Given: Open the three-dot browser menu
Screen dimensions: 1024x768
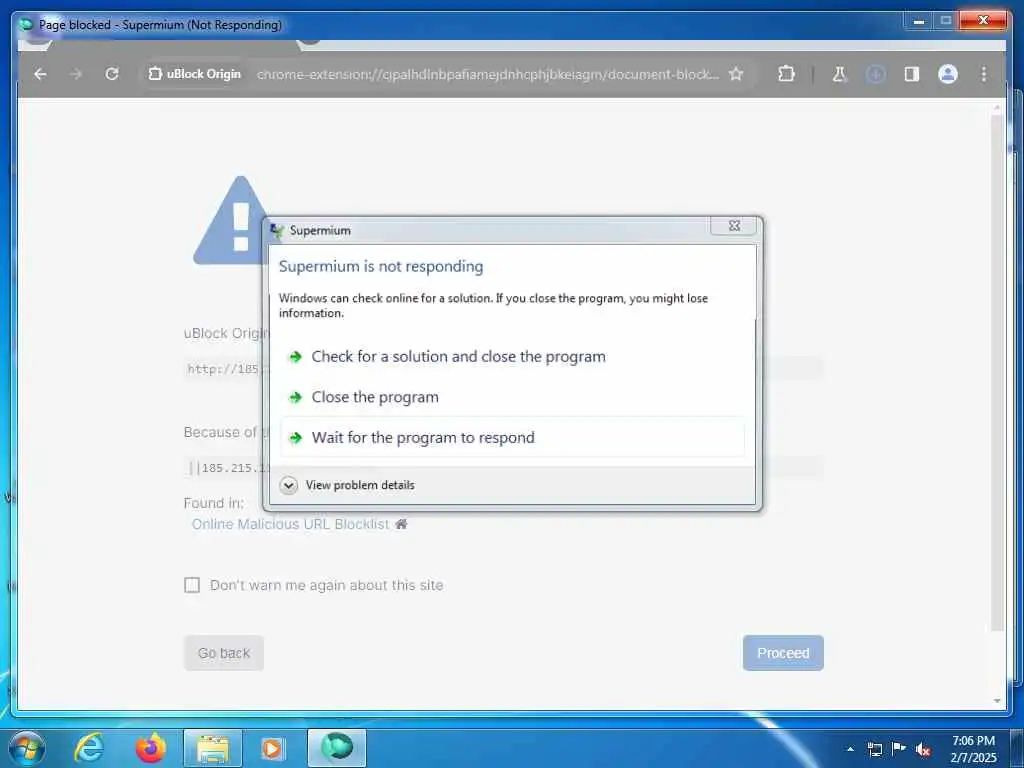Looking at the screenshot, I should [x=984, y=74].
